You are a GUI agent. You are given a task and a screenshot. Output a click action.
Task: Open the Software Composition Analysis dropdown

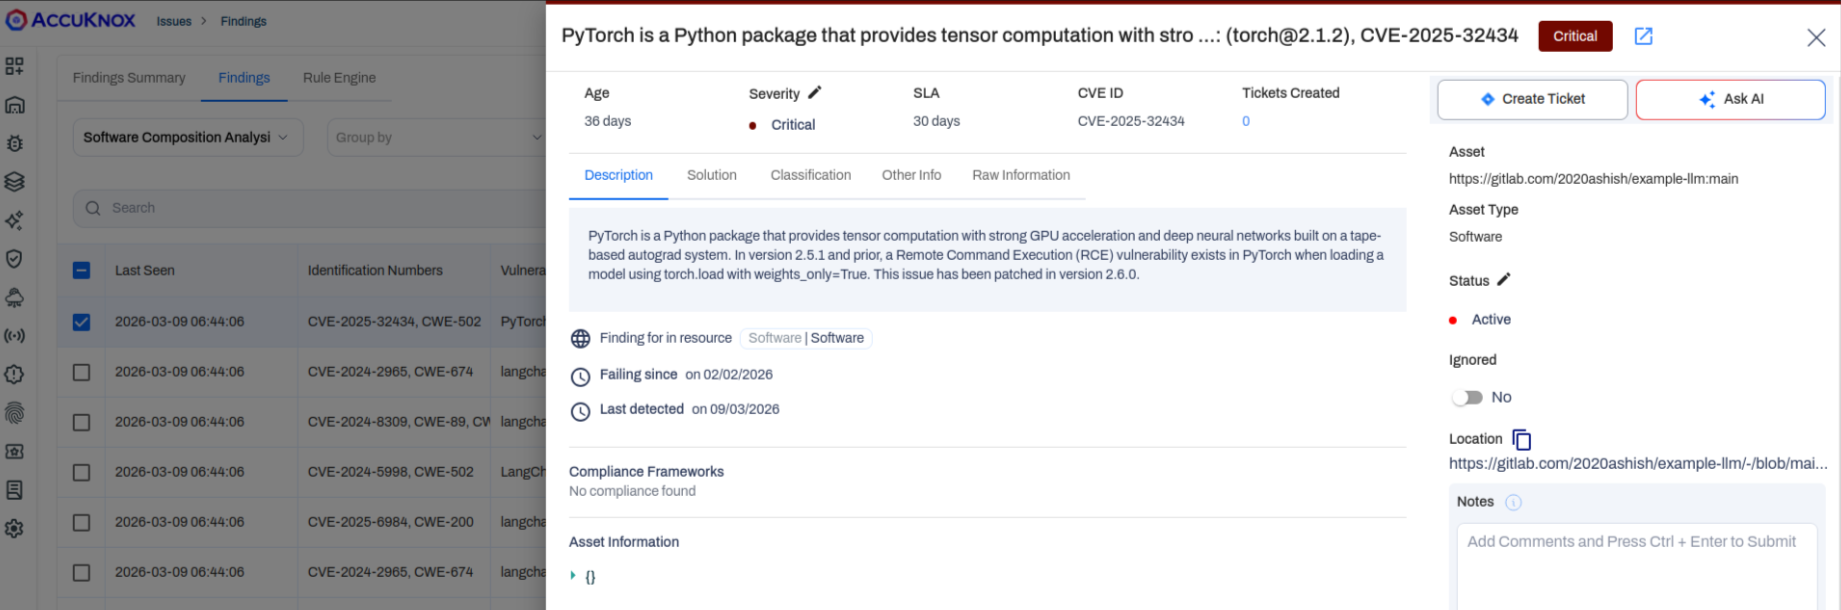point(185,137)
